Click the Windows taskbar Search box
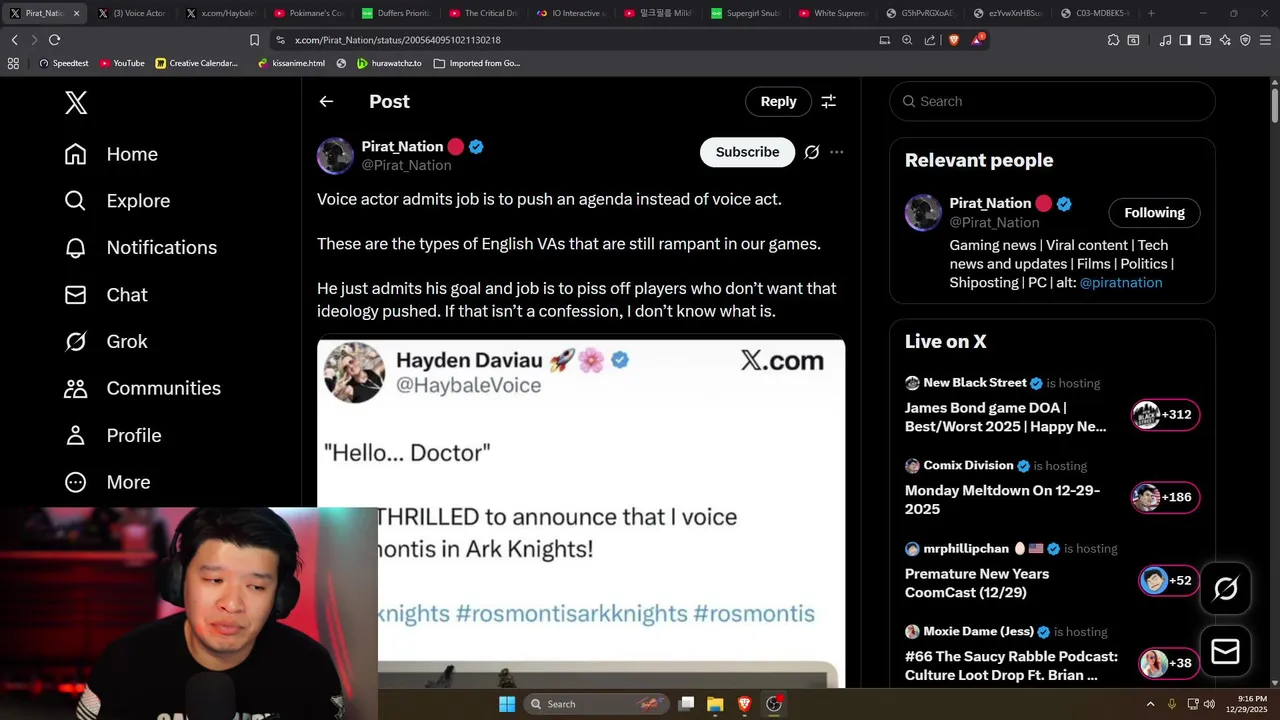The height and width of the screenshot is (720, 1280). click(x=595, y=704)
